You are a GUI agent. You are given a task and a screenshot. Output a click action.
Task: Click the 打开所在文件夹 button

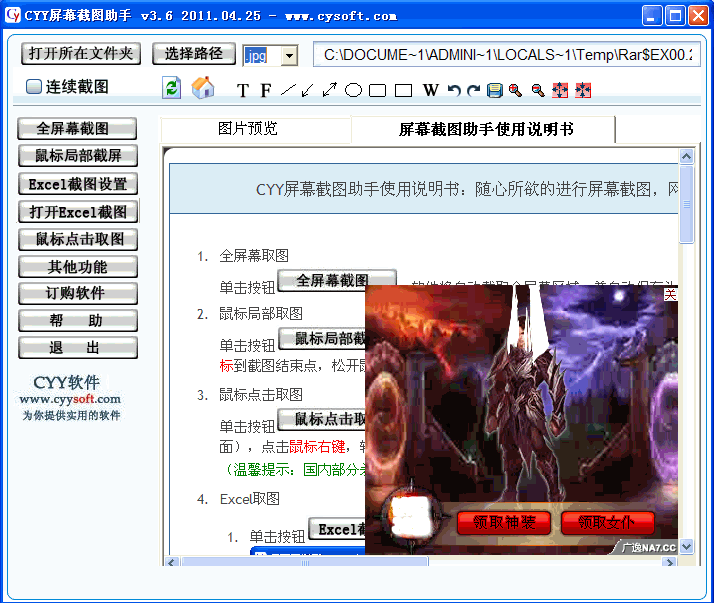80,54
